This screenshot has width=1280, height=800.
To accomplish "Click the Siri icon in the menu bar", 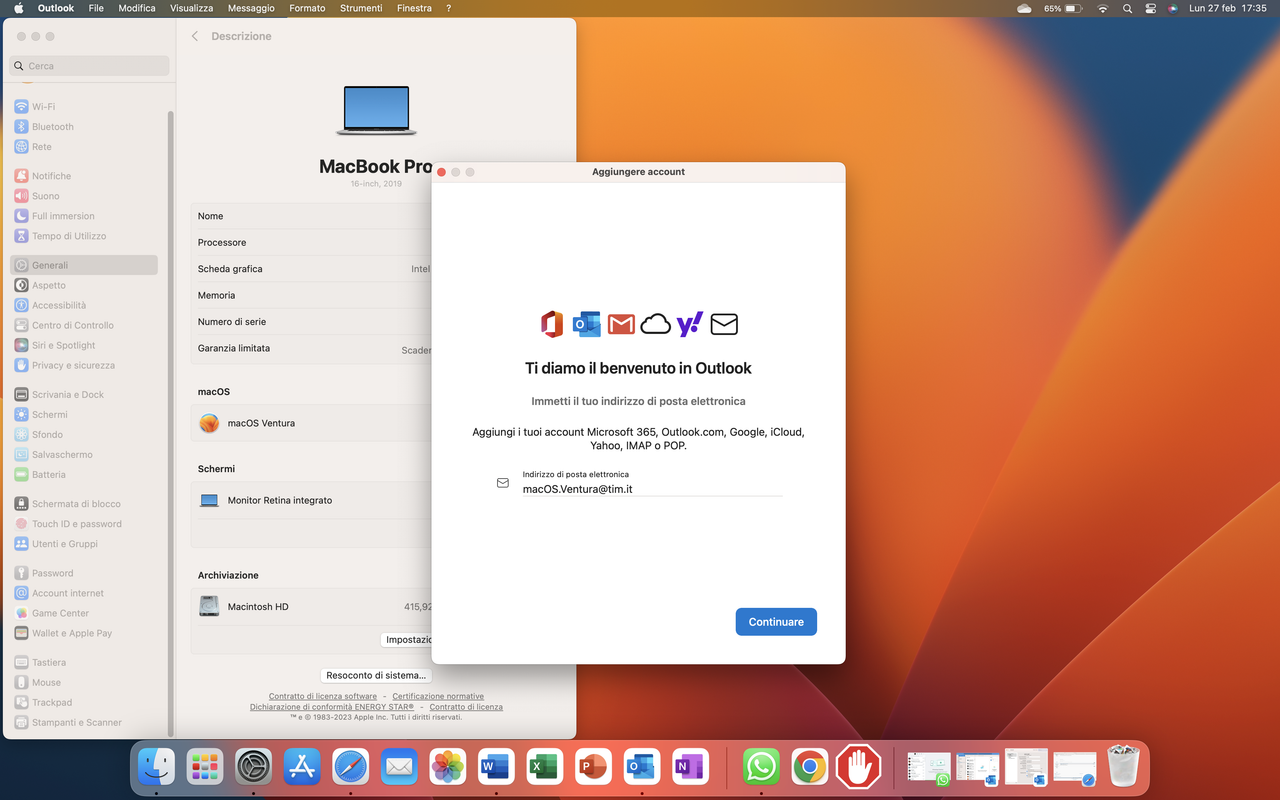I will [1172, 8].
